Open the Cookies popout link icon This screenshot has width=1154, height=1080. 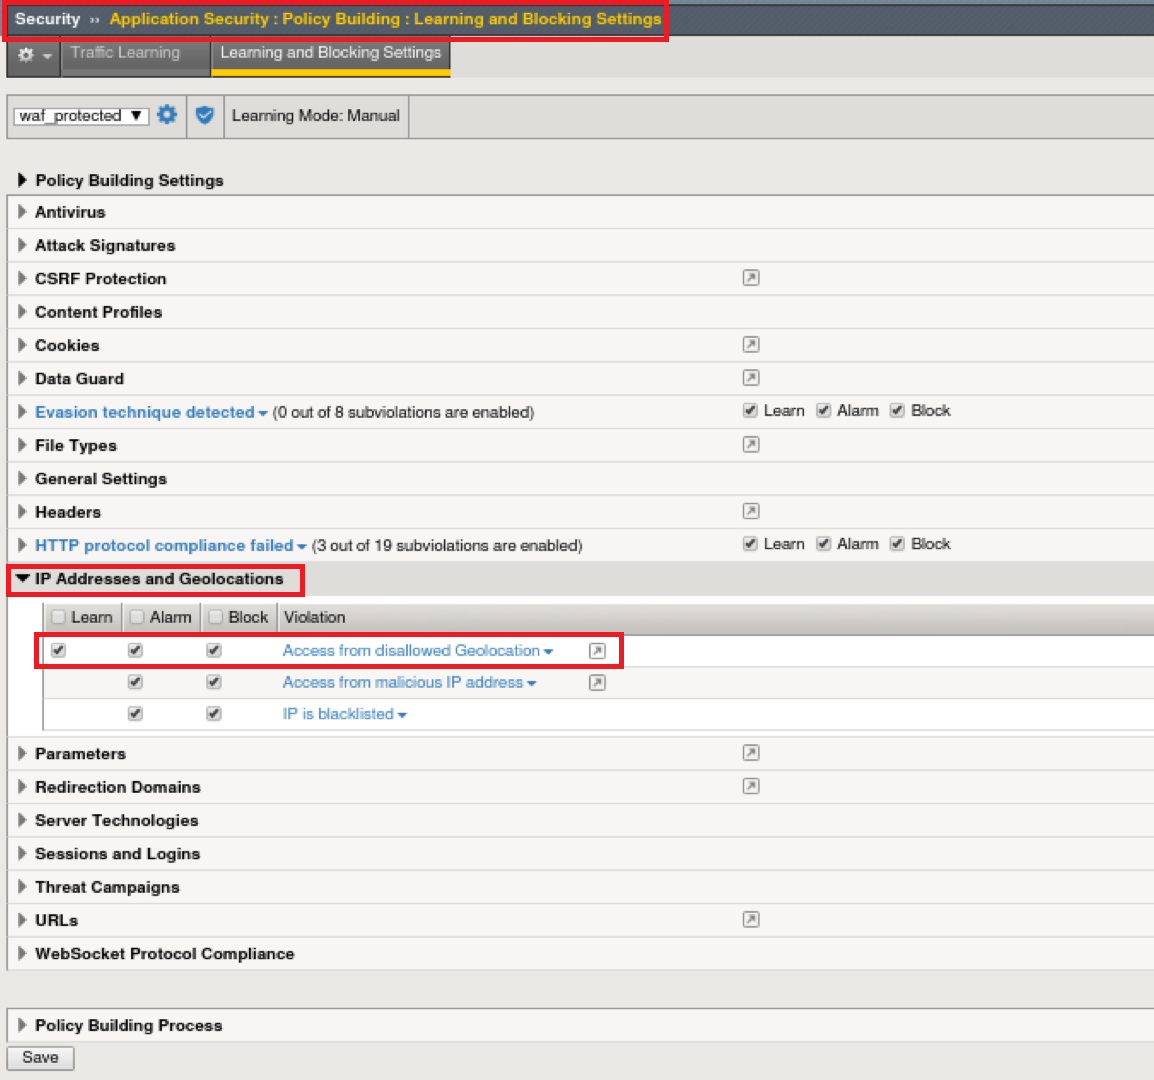(751, 345)
